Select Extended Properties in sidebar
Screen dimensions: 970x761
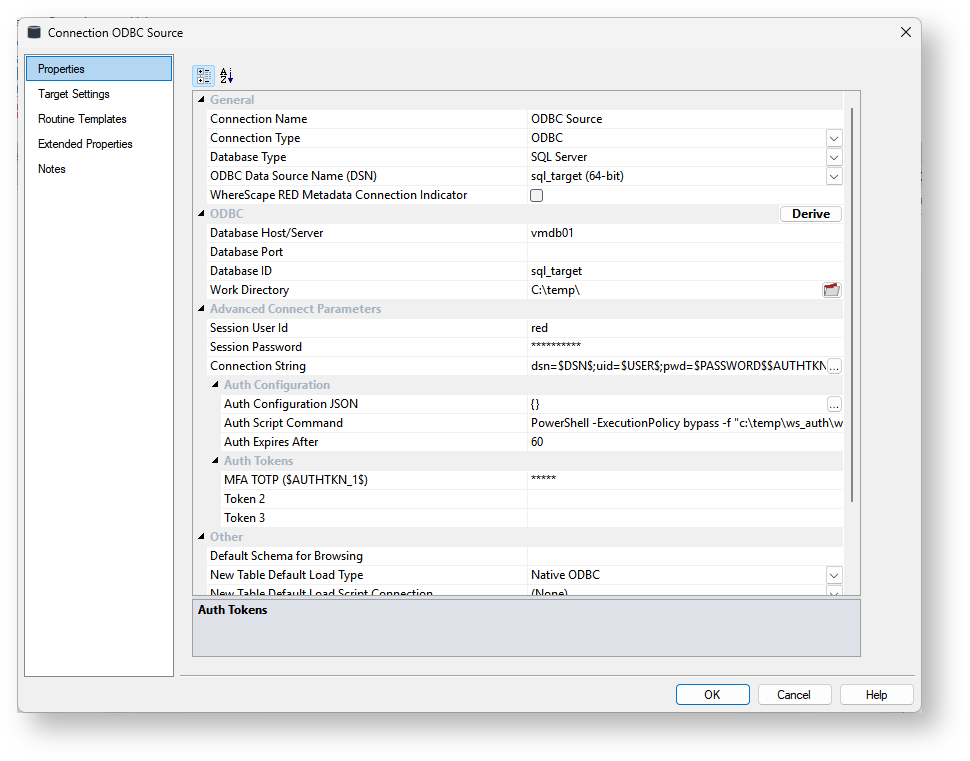tap(85, 144)
